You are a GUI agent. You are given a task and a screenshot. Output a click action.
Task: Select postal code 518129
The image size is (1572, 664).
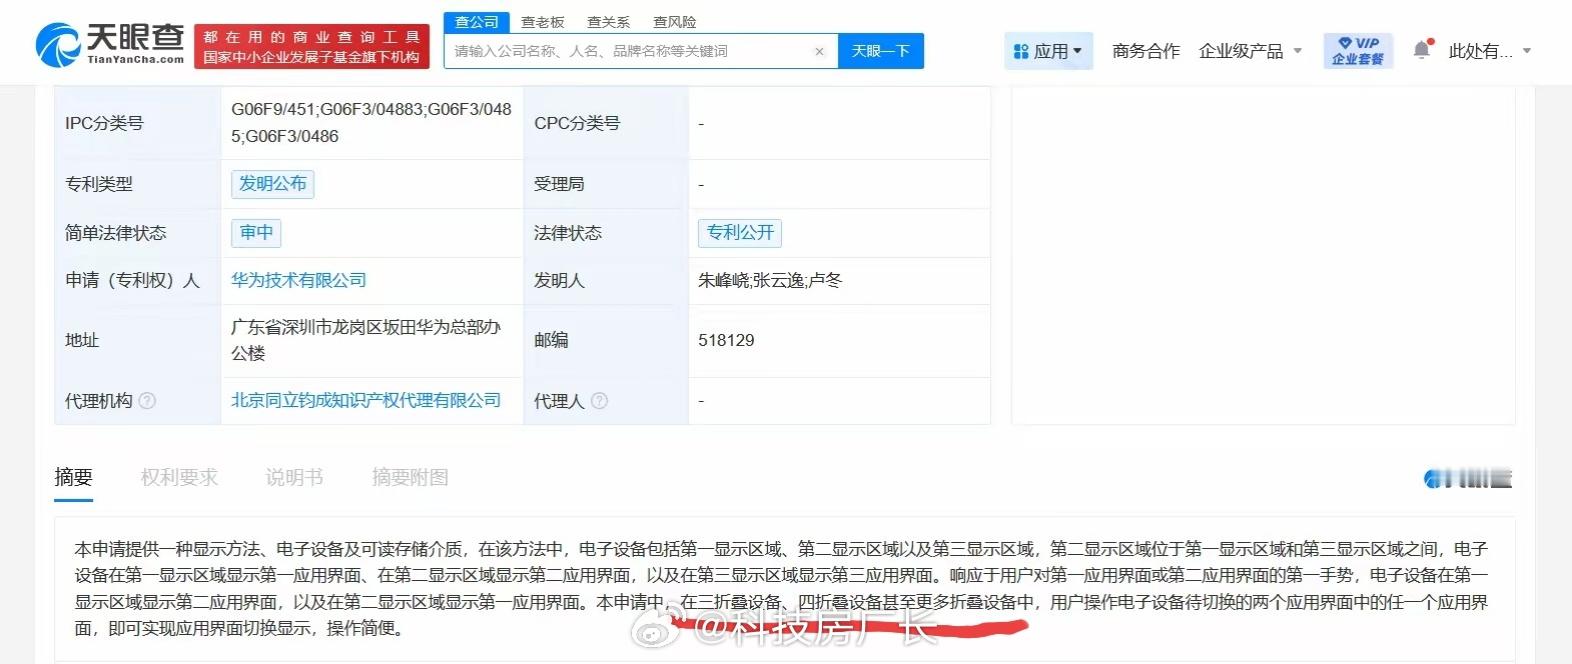click(x=726, y=341)
